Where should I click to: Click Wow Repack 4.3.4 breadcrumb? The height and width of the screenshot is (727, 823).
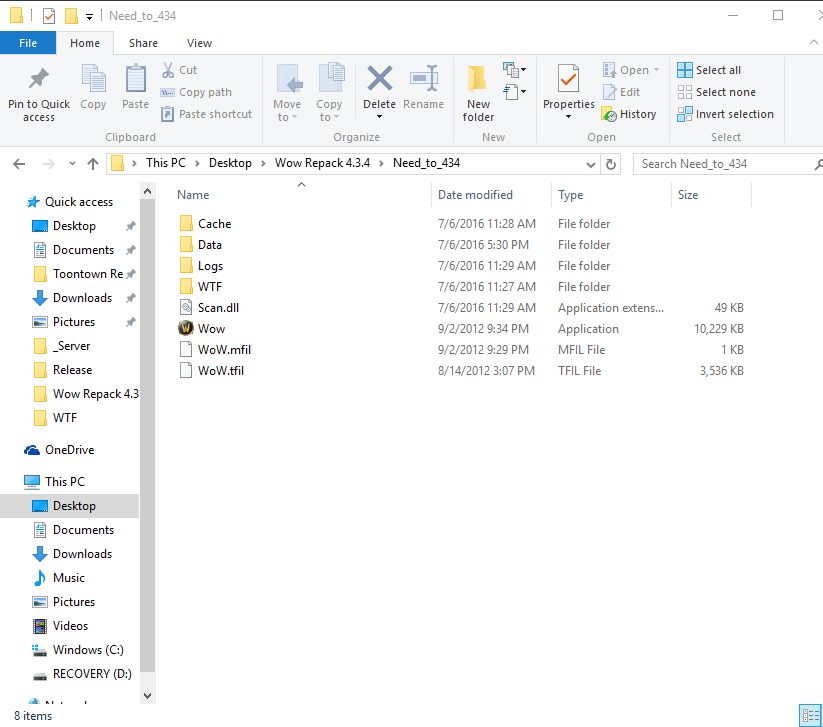(322, 163)
